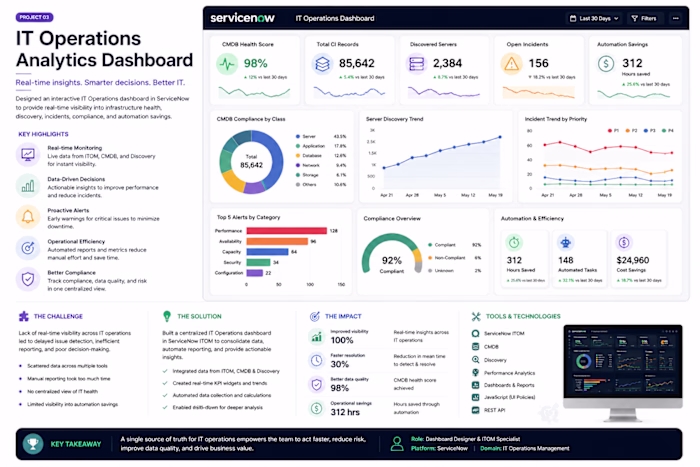Click the Open Incidents warning triangle icon
The width and height of the screenshot is (700, 467).
[x=512, y=64]
